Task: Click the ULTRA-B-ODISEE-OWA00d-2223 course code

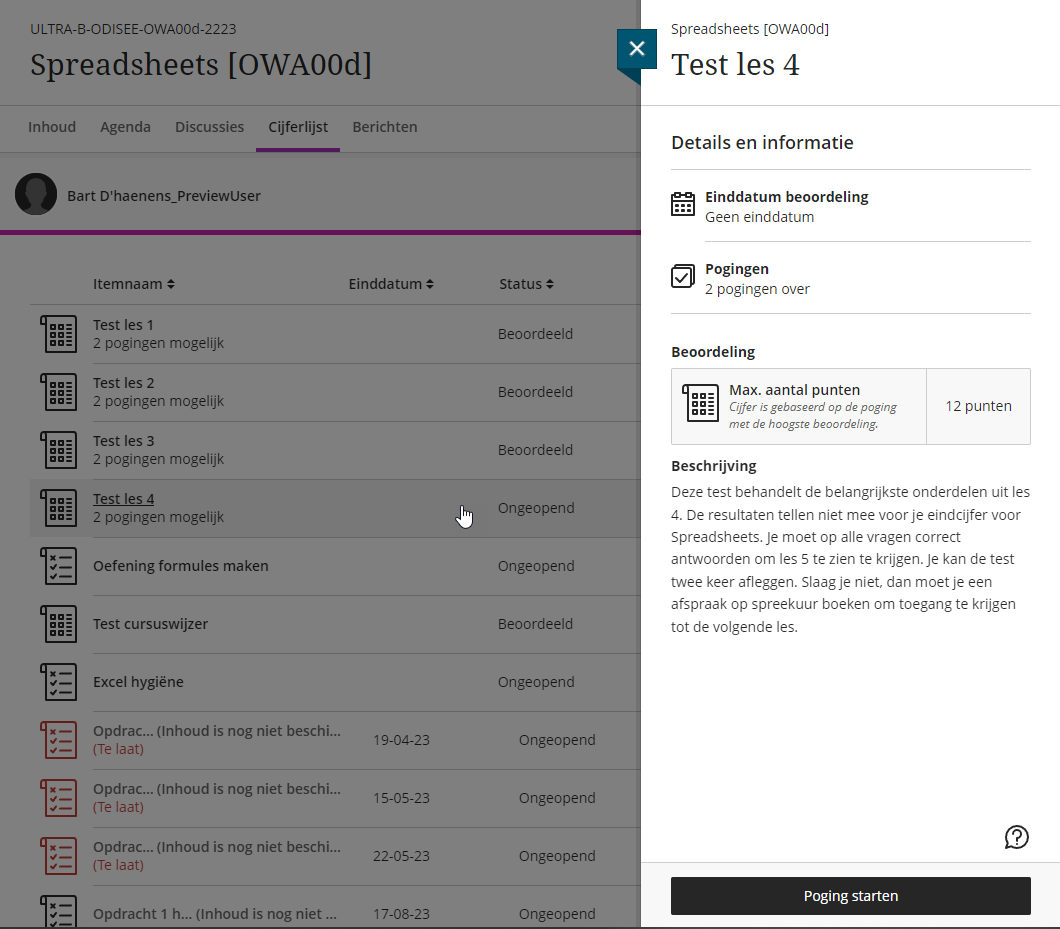Action: 133,29
